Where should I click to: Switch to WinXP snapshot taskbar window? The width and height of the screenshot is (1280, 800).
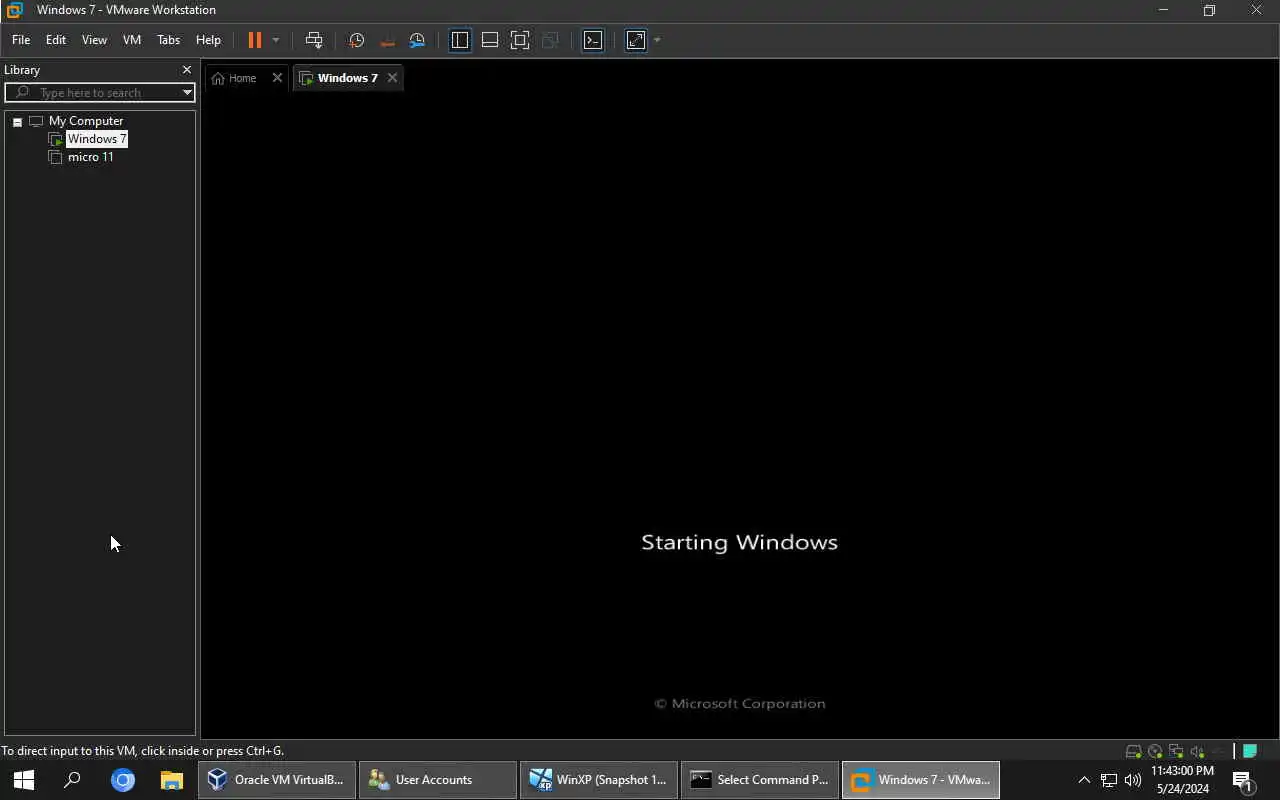pyautogui.click(x=599, y=780)
